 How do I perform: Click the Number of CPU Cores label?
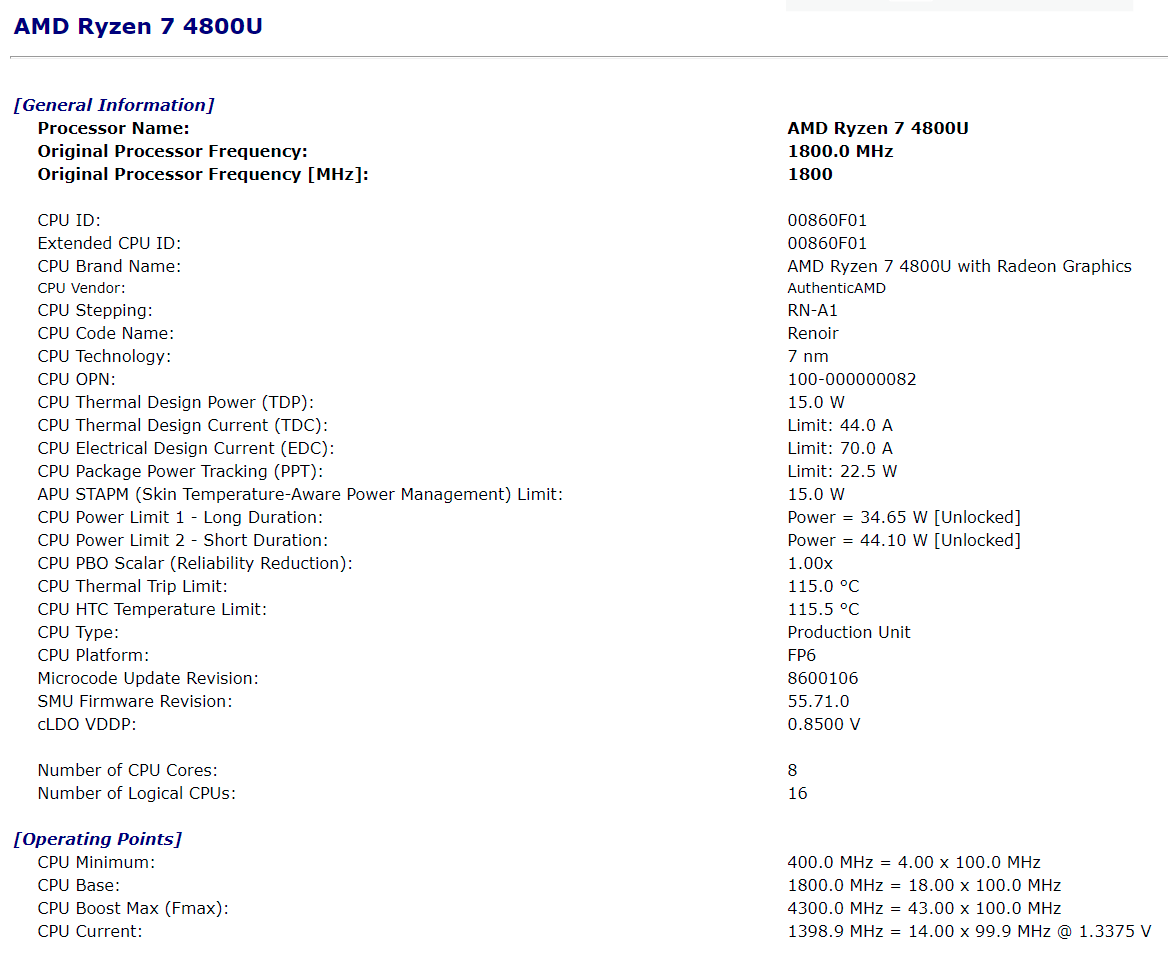pos(127,771)
